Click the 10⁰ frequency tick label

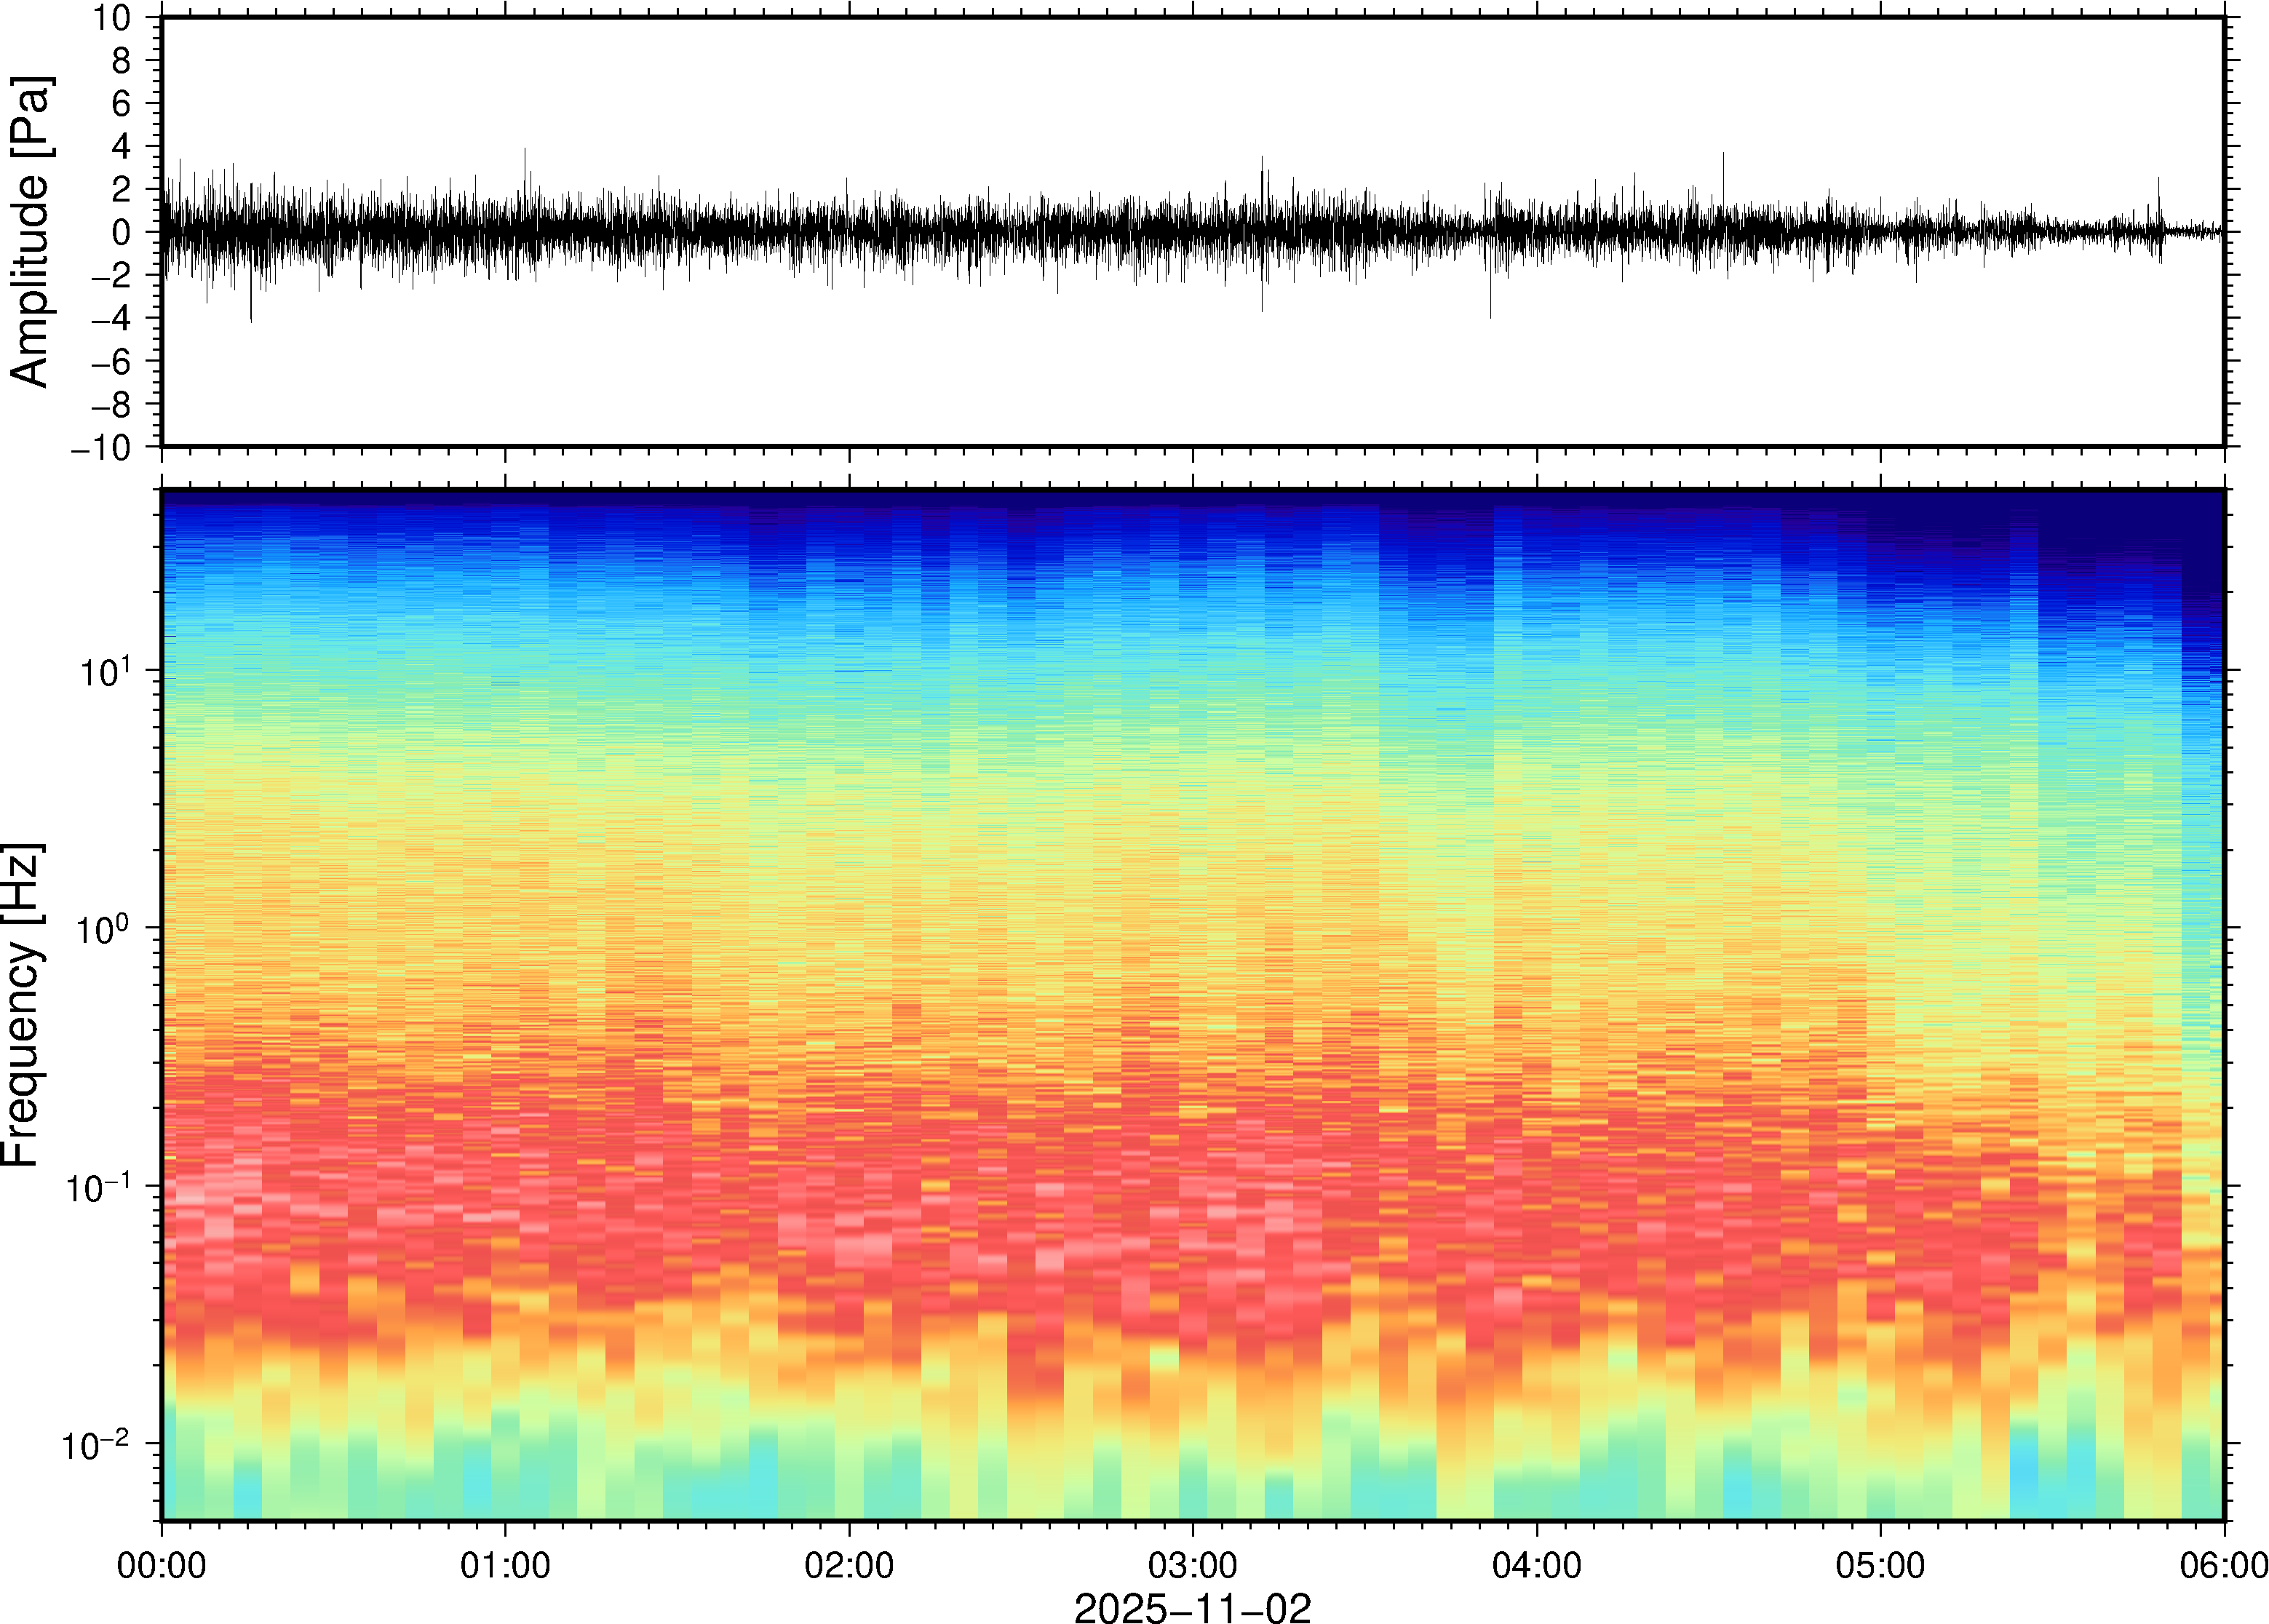point(104,929)
